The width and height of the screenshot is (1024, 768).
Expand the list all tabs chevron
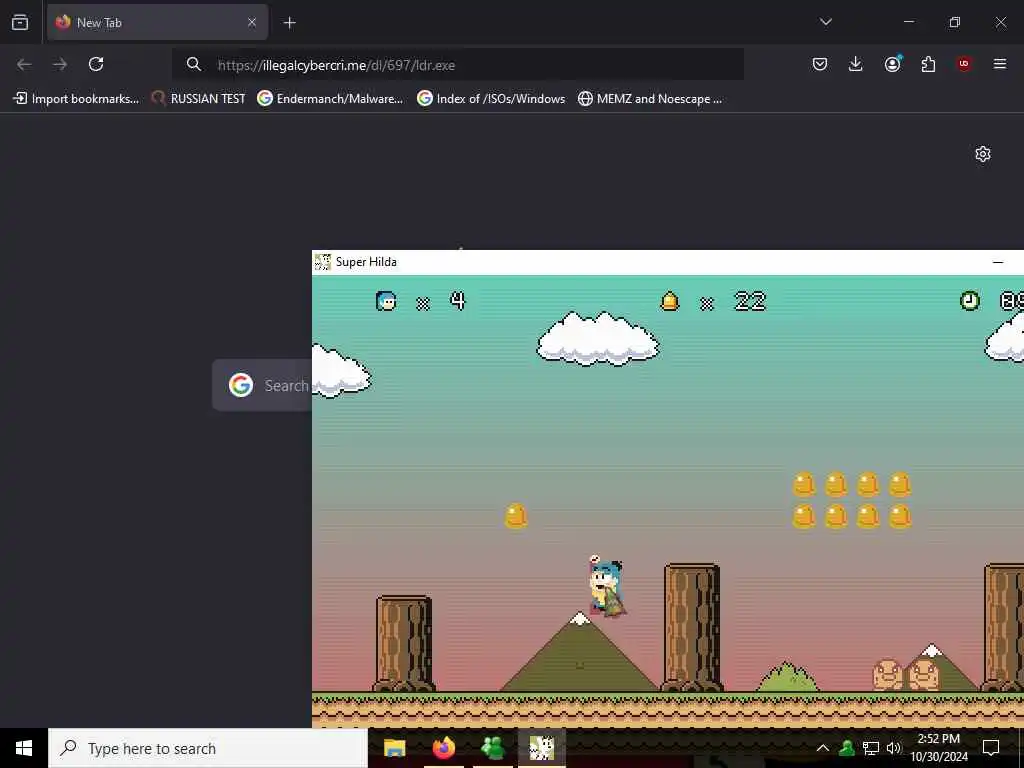pos(825,22)
